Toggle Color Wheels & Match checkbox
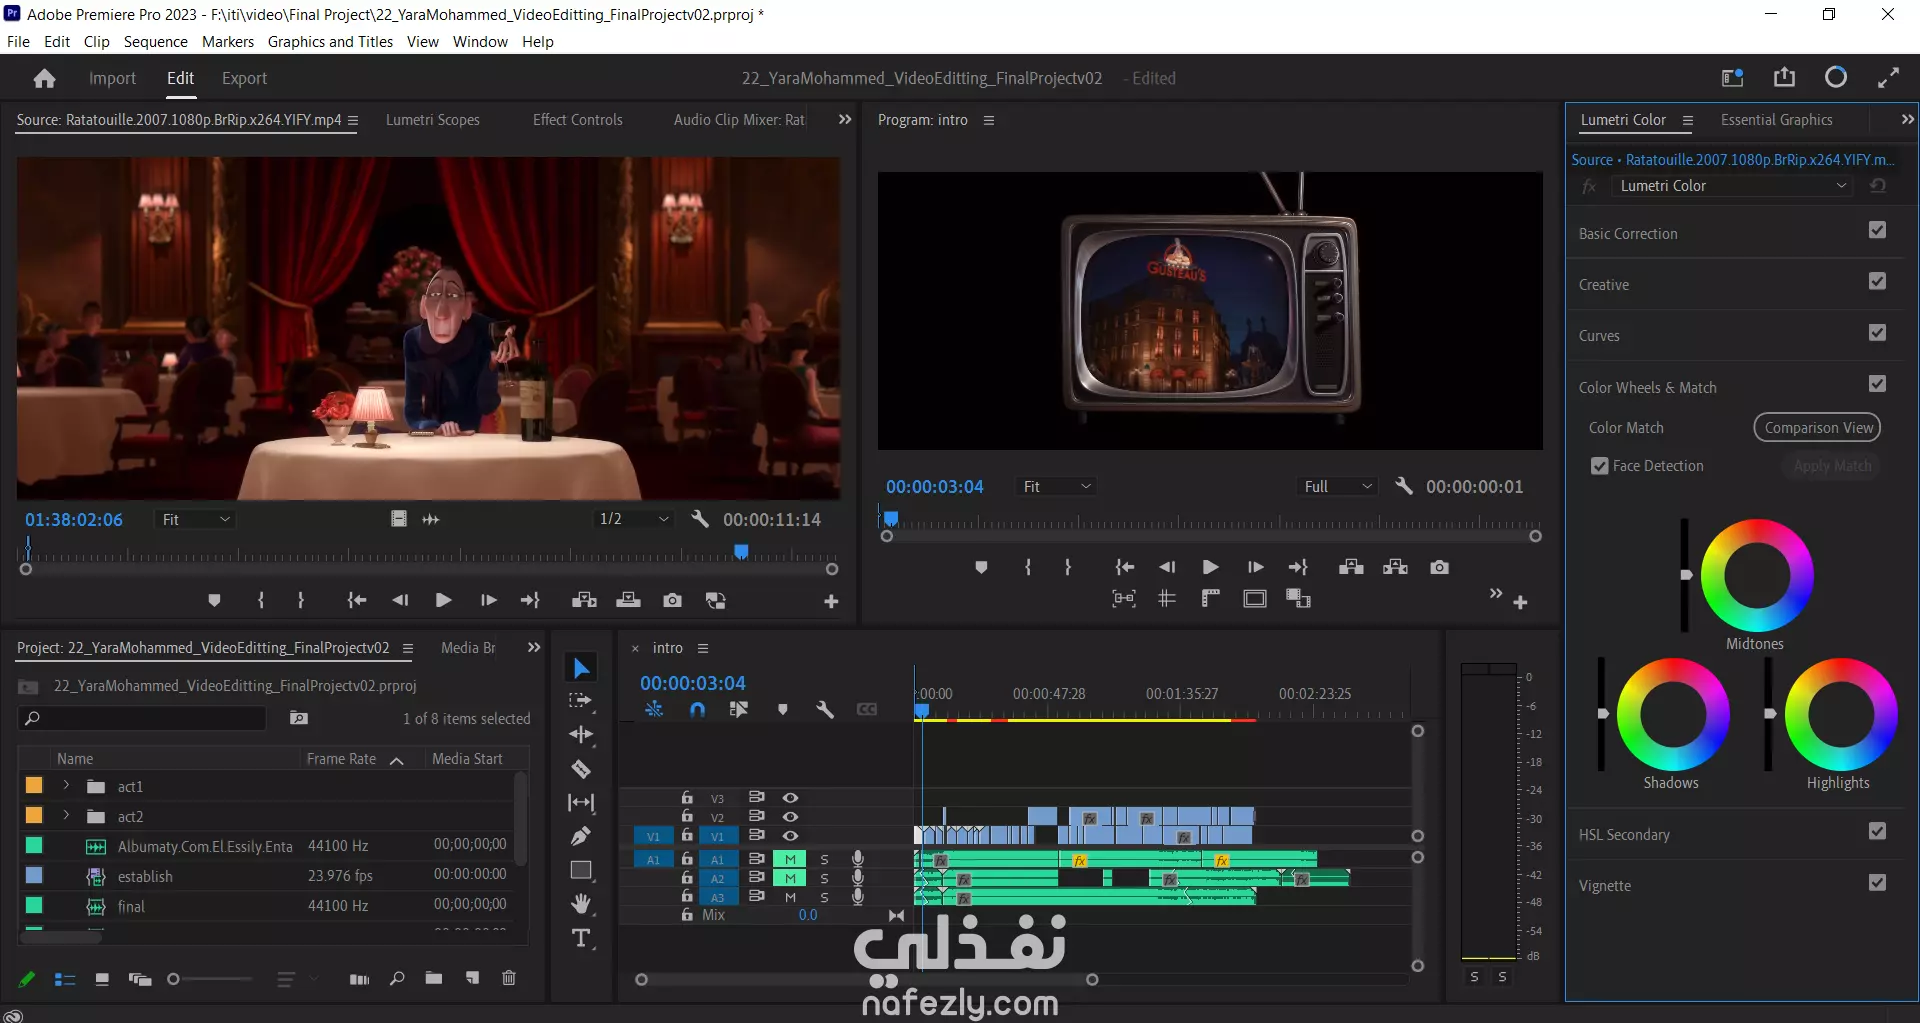Viewport: 1920px width, 1023px height. pos(1877,384)
